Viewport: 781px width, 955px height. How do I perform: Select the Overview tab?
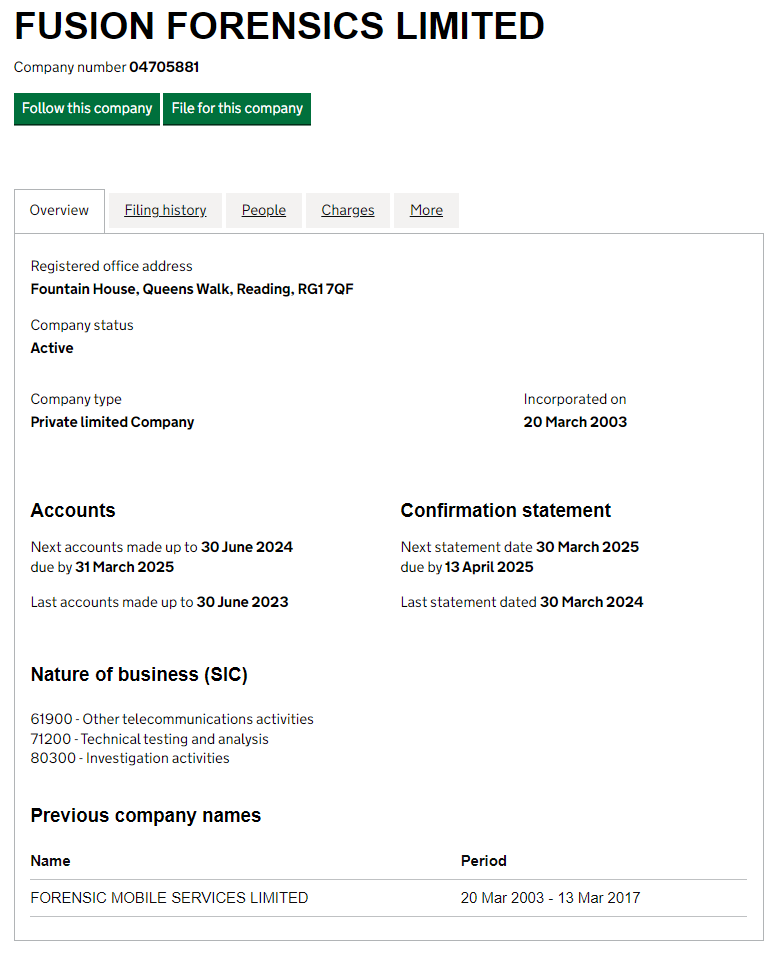pyautogui.click(x=59, y=210)
